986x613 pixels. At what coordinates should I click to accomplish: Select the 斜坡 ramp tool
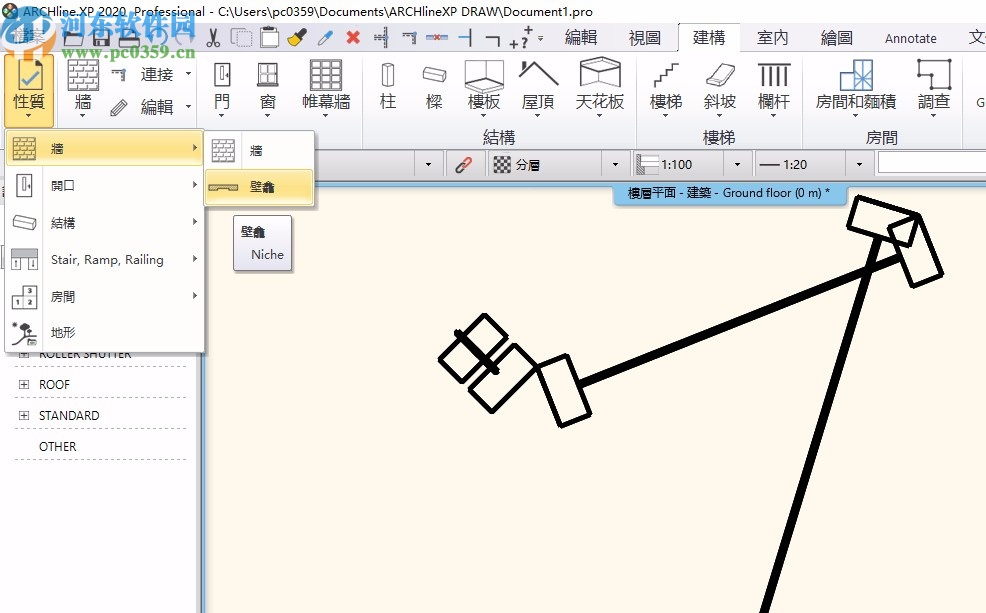[719, 88]
